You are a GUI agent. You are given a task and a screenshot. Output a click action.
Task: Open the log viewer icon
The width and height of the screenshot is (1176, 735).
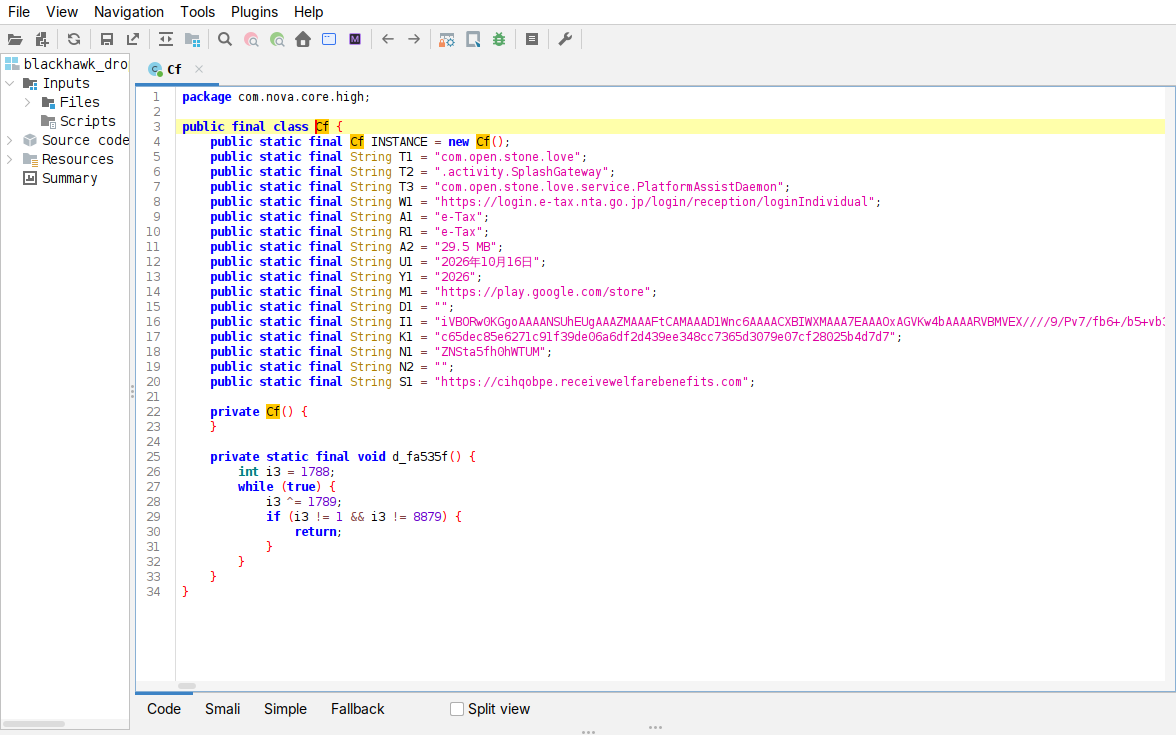coord(532,40)
